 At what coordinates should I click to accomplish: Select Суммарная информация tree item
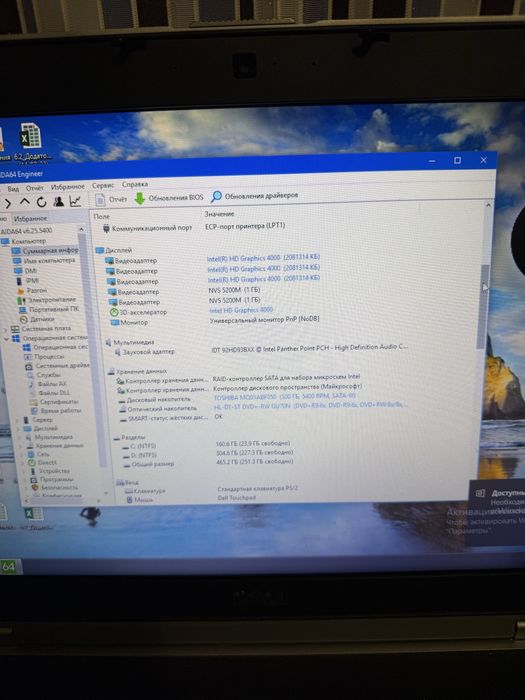(x=46, y=250)
